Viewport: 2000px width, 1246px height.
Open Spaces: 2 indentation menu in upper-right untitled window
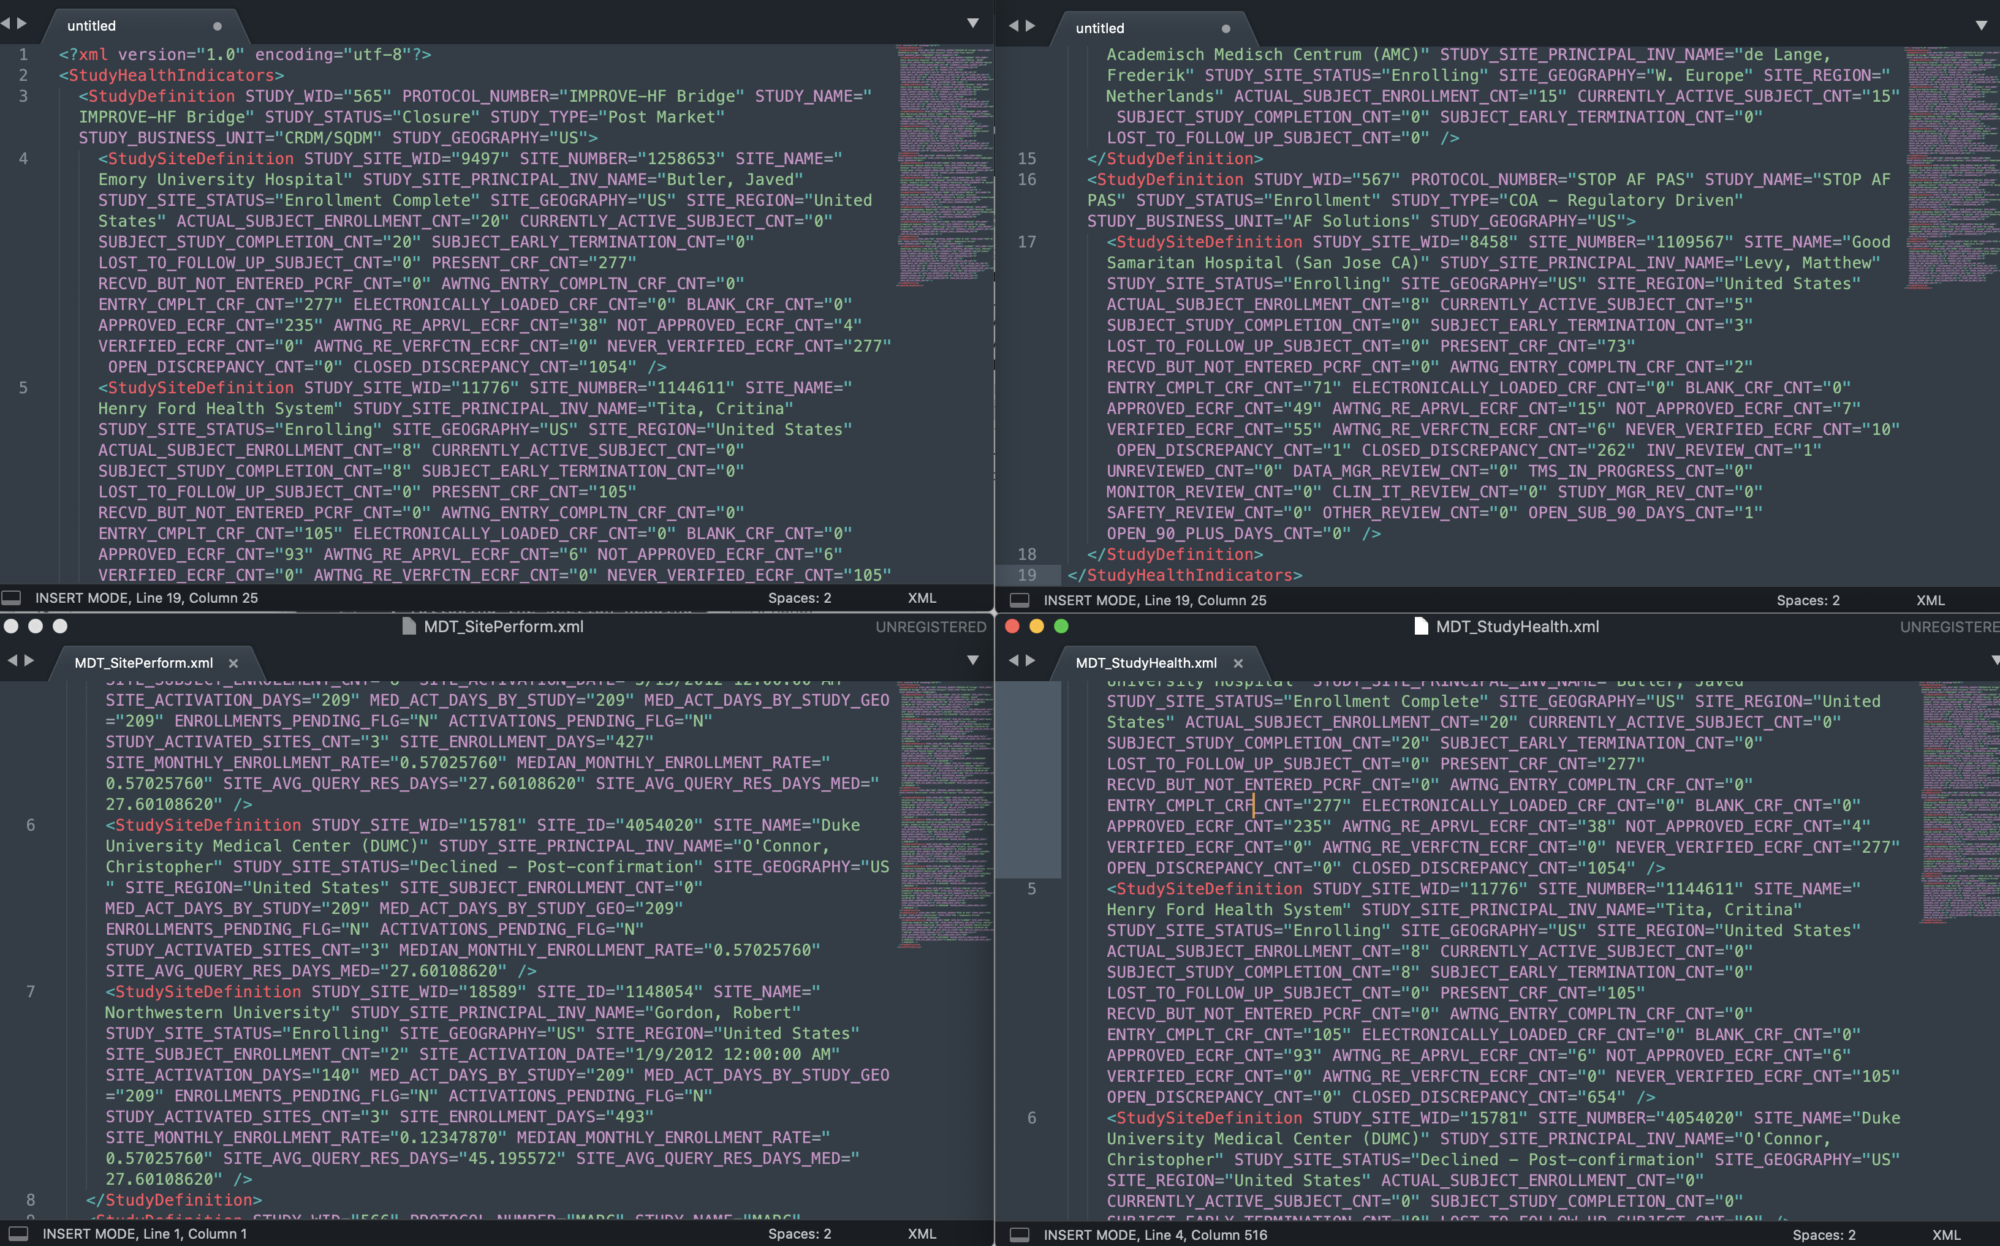tap(1808, 600)
